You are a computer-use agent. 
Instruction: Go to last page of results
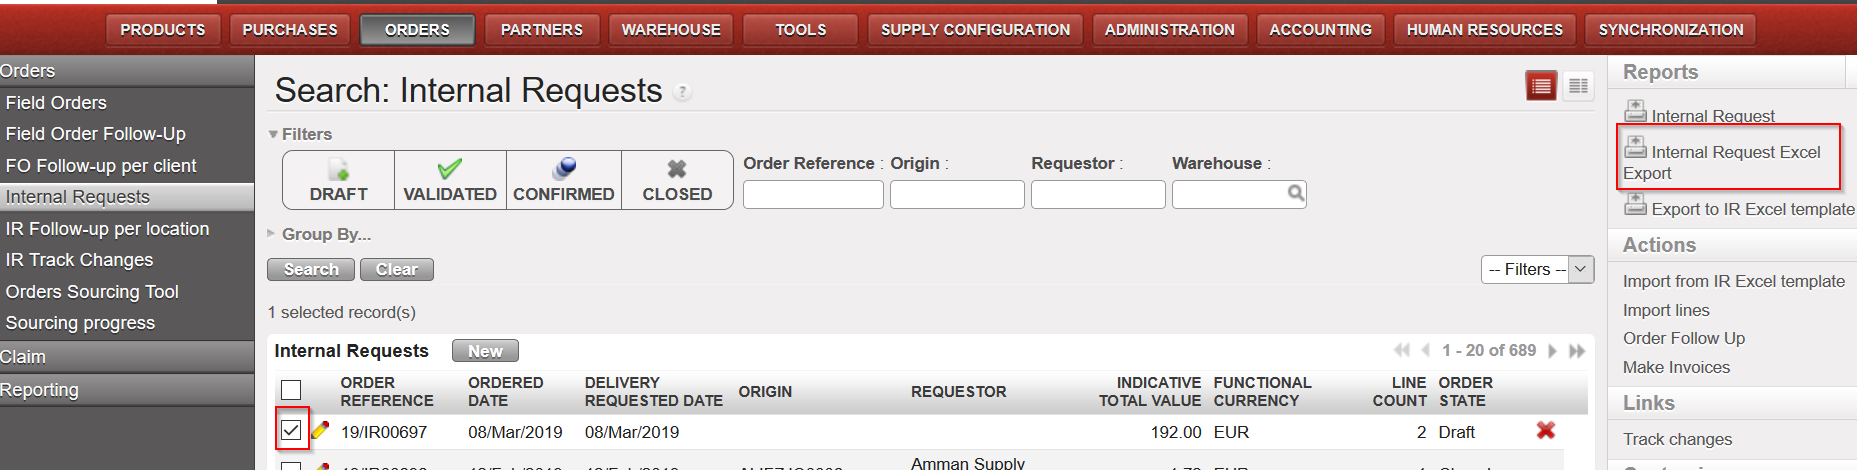pos(1577,350)
